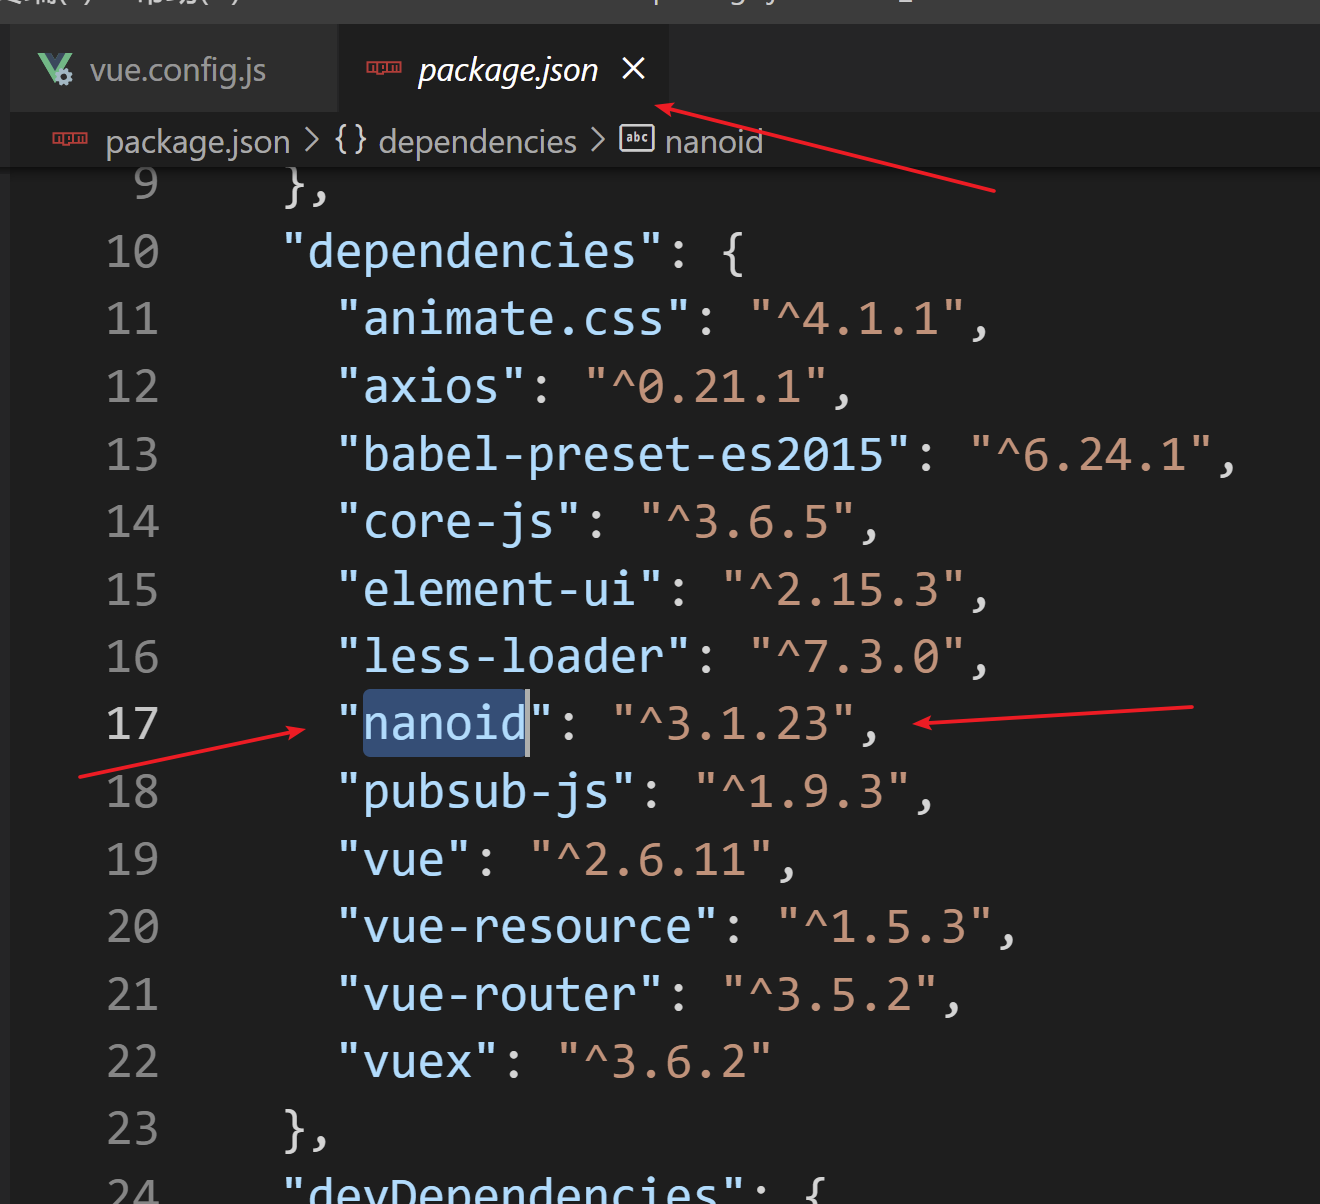The height and width of the screenshot is (1204, 1320).
Task: Click the "^3.1.23" version value
Action: (734, 723)
